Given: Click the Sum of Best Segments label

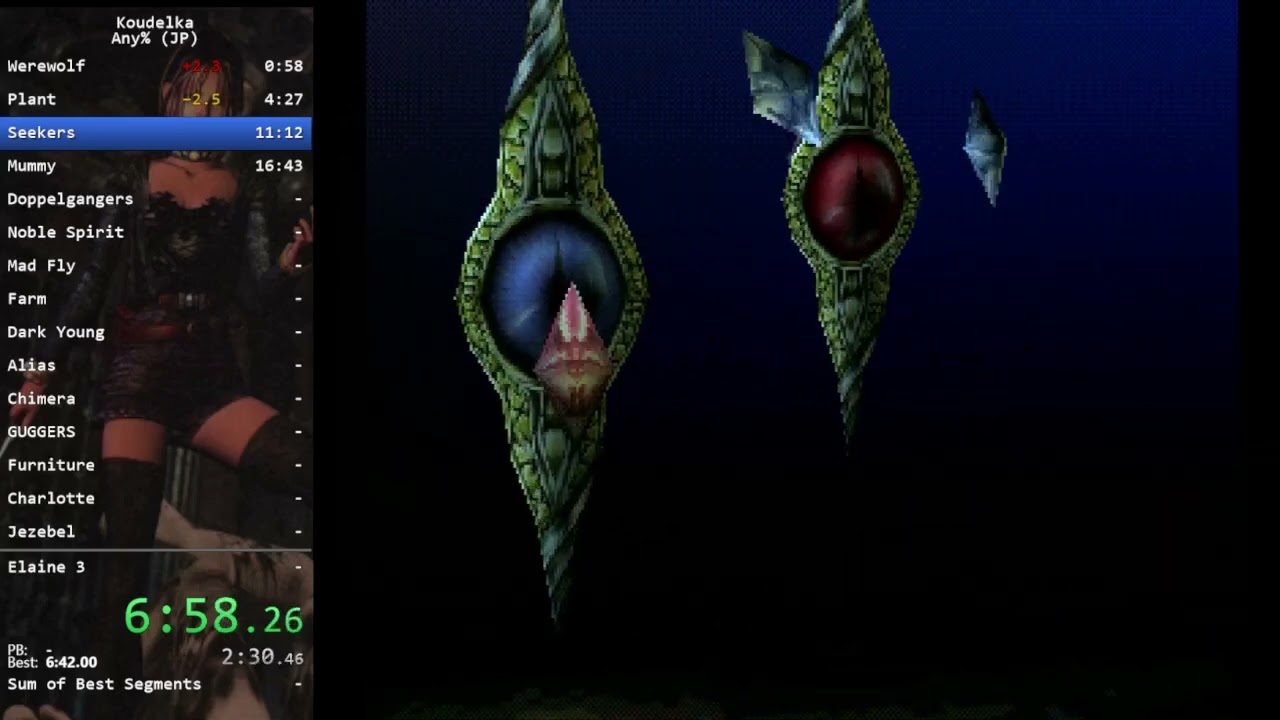Looking at the screenshot, I should 104,684.
